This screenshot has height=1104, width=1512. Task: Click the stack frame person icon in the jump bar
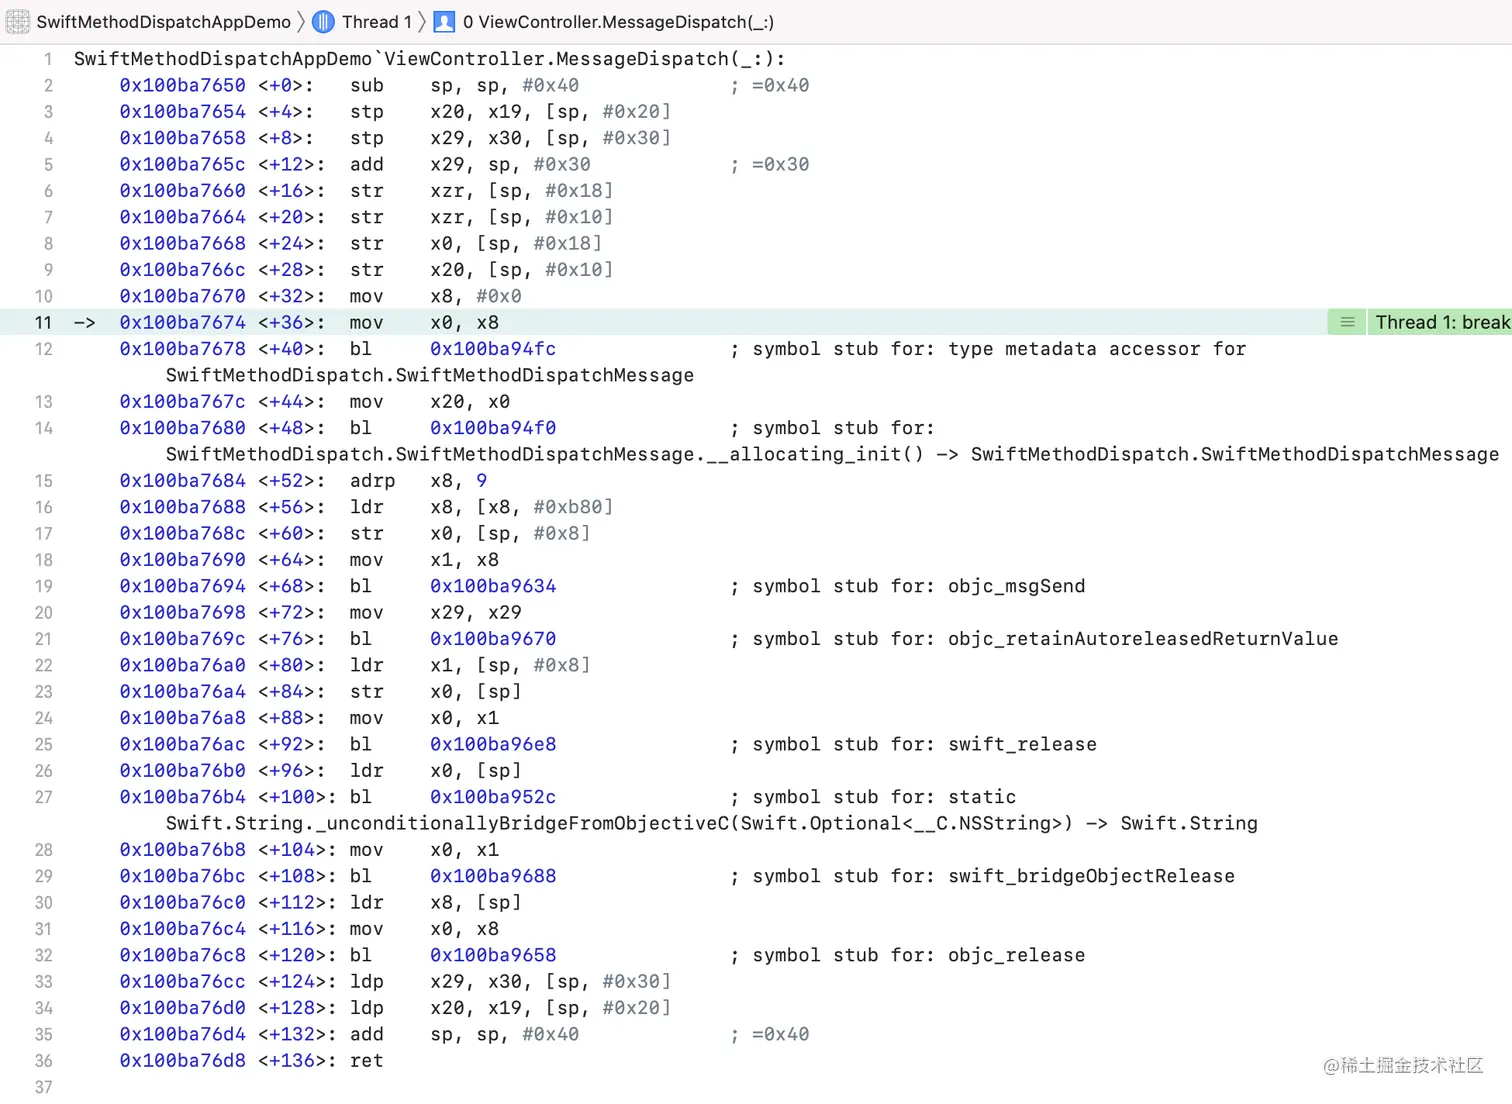[x=444, y=21]
